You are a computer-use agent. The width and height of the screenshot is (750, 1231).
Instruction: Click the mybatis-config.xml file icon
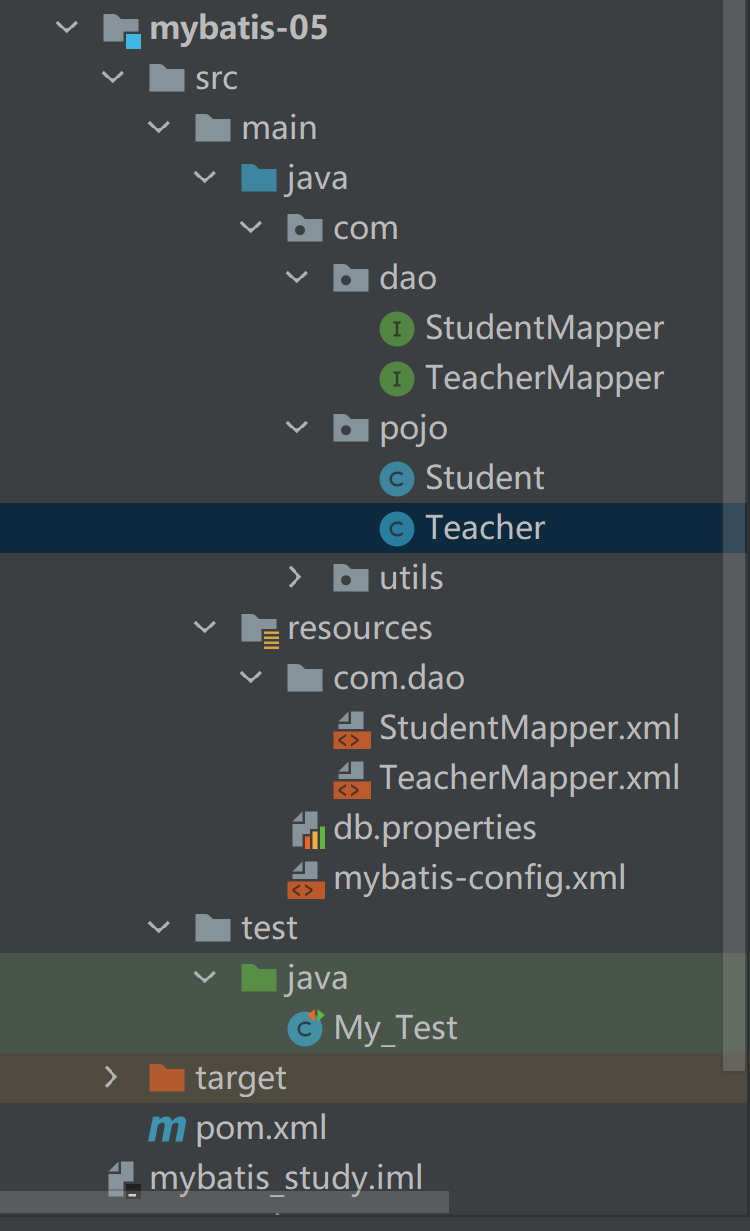pos(306,878)
